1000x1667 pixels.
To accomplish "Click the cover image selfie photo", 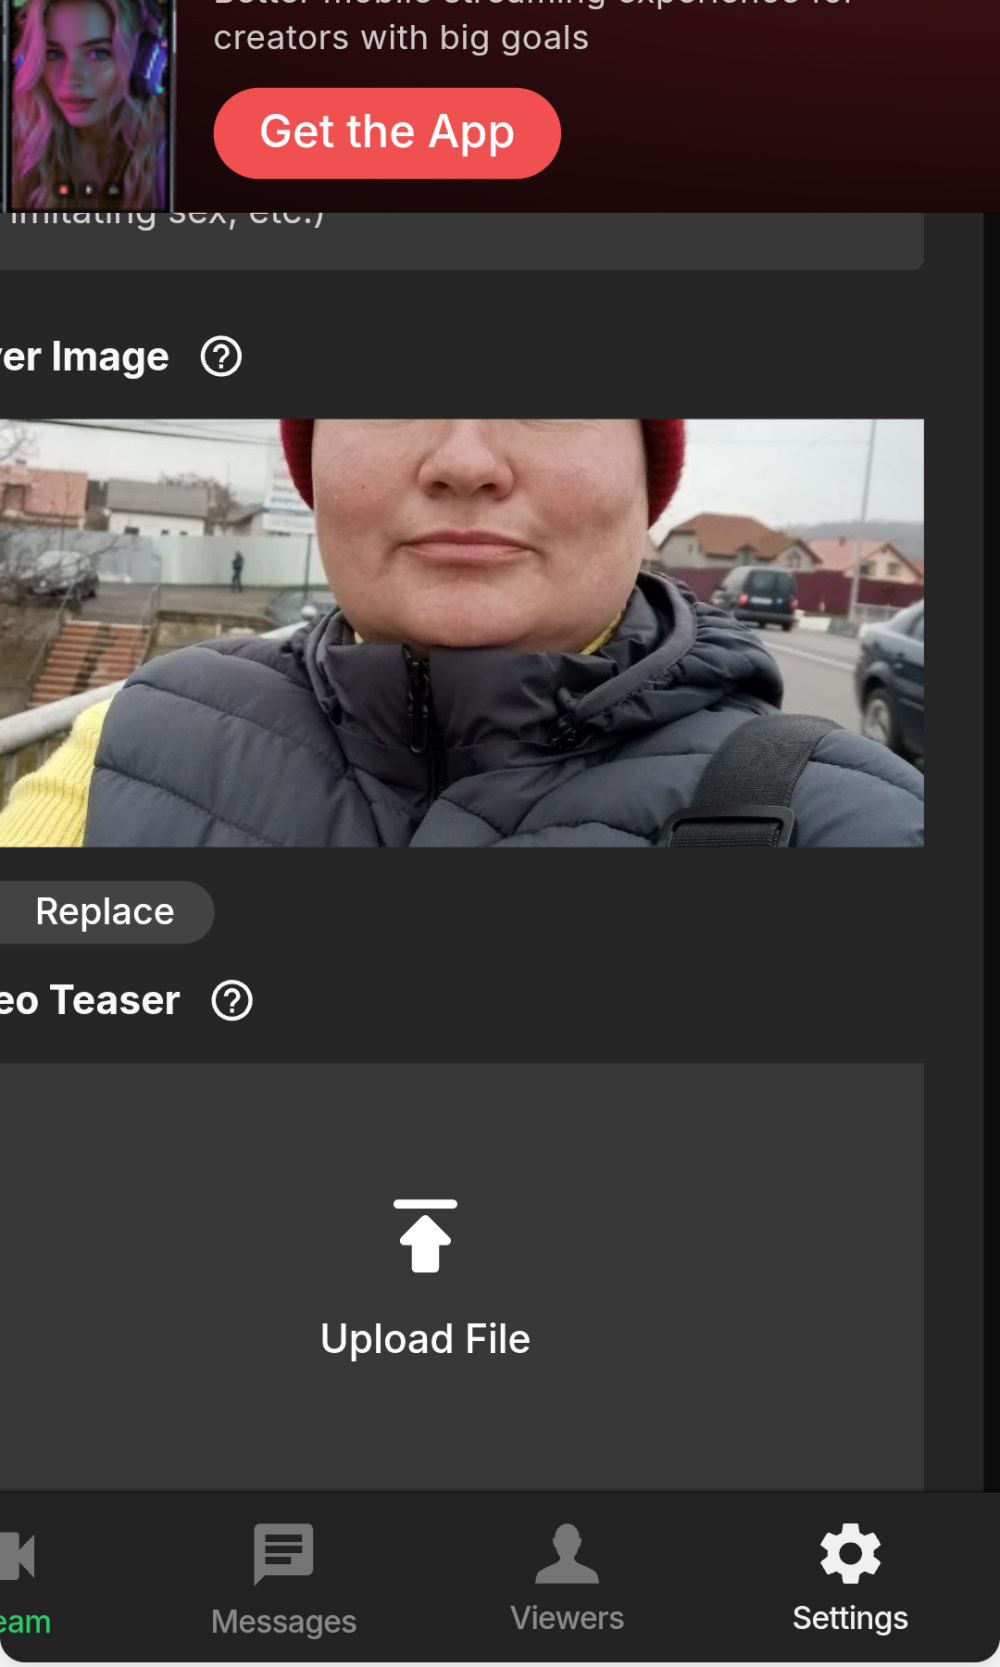I will [460, 632].
